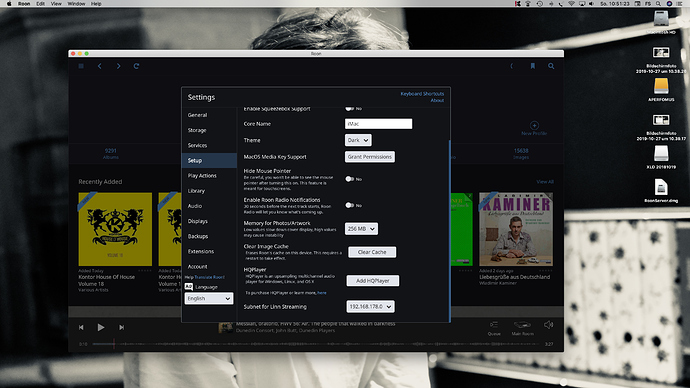Toggle the Enable Squeezebox Support switch
The height and width of the screenshot is (388, 690).
[x=349, y=108]
